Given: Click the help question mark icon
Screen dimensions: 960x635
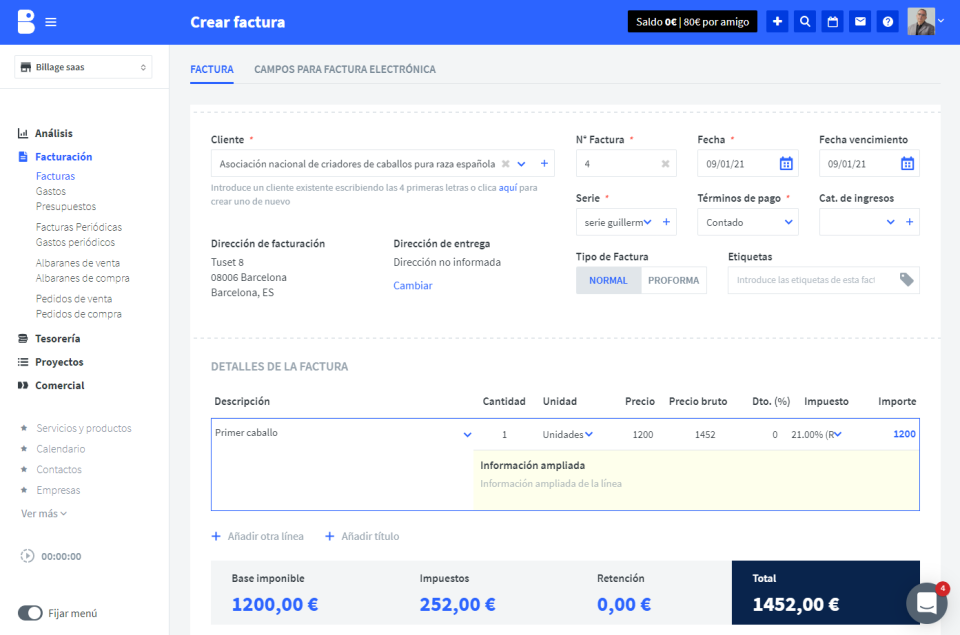Looking at the screenshot, I should (x=887, y=20).
